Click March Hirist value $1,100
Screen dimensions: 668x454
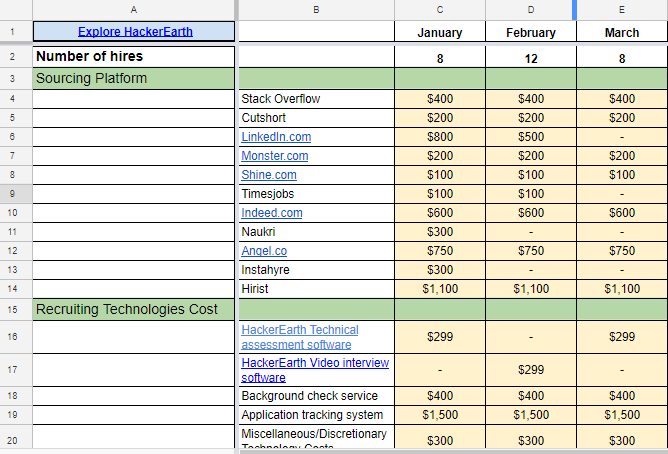pos(622,289)
